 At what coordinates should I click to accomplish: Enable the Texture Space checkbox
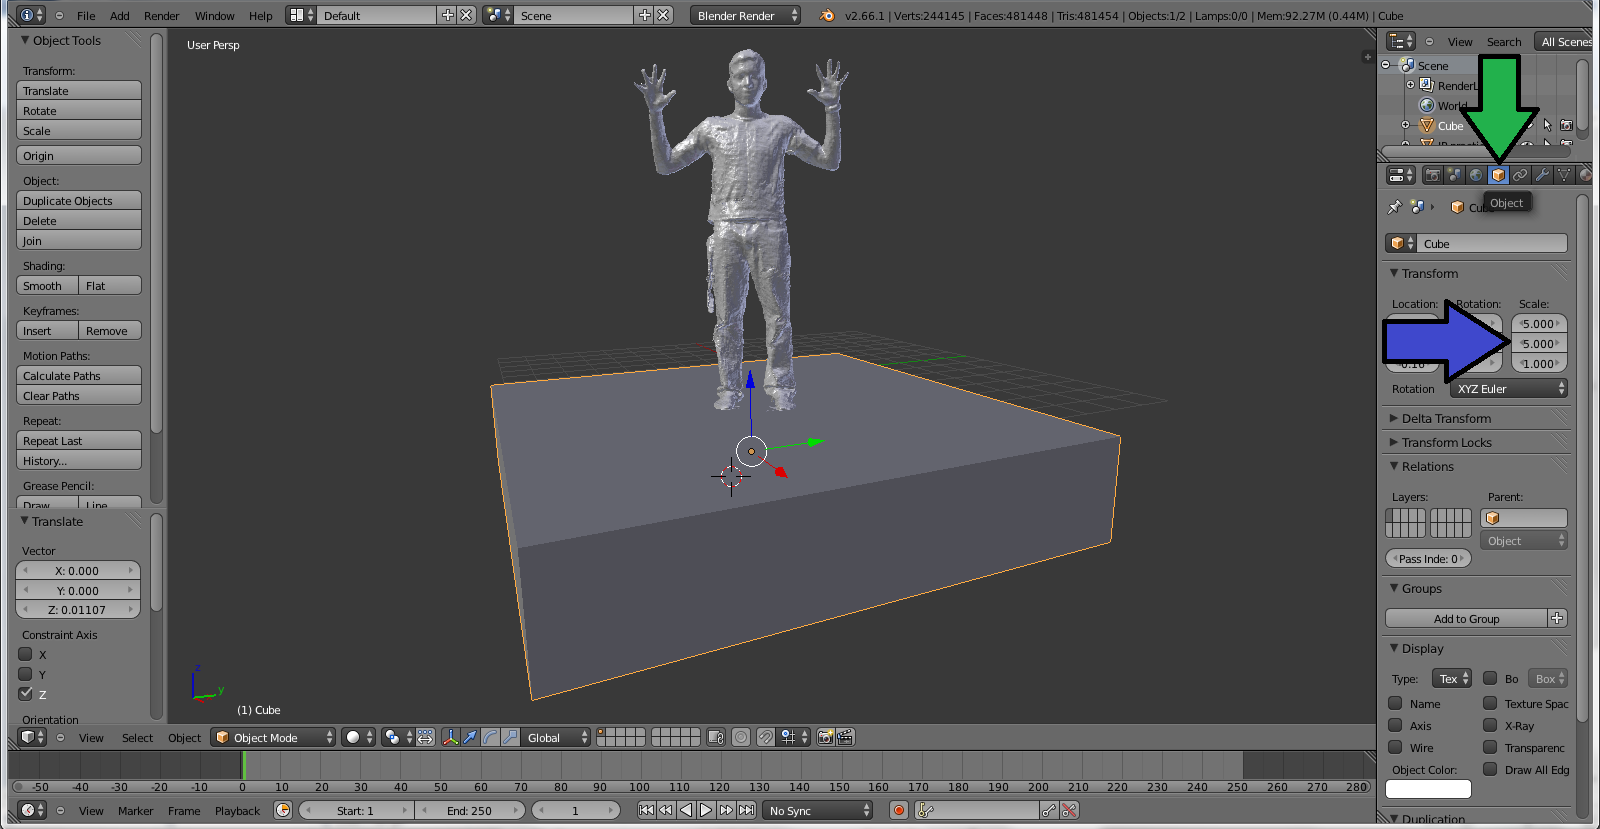tap(1490, 703)
